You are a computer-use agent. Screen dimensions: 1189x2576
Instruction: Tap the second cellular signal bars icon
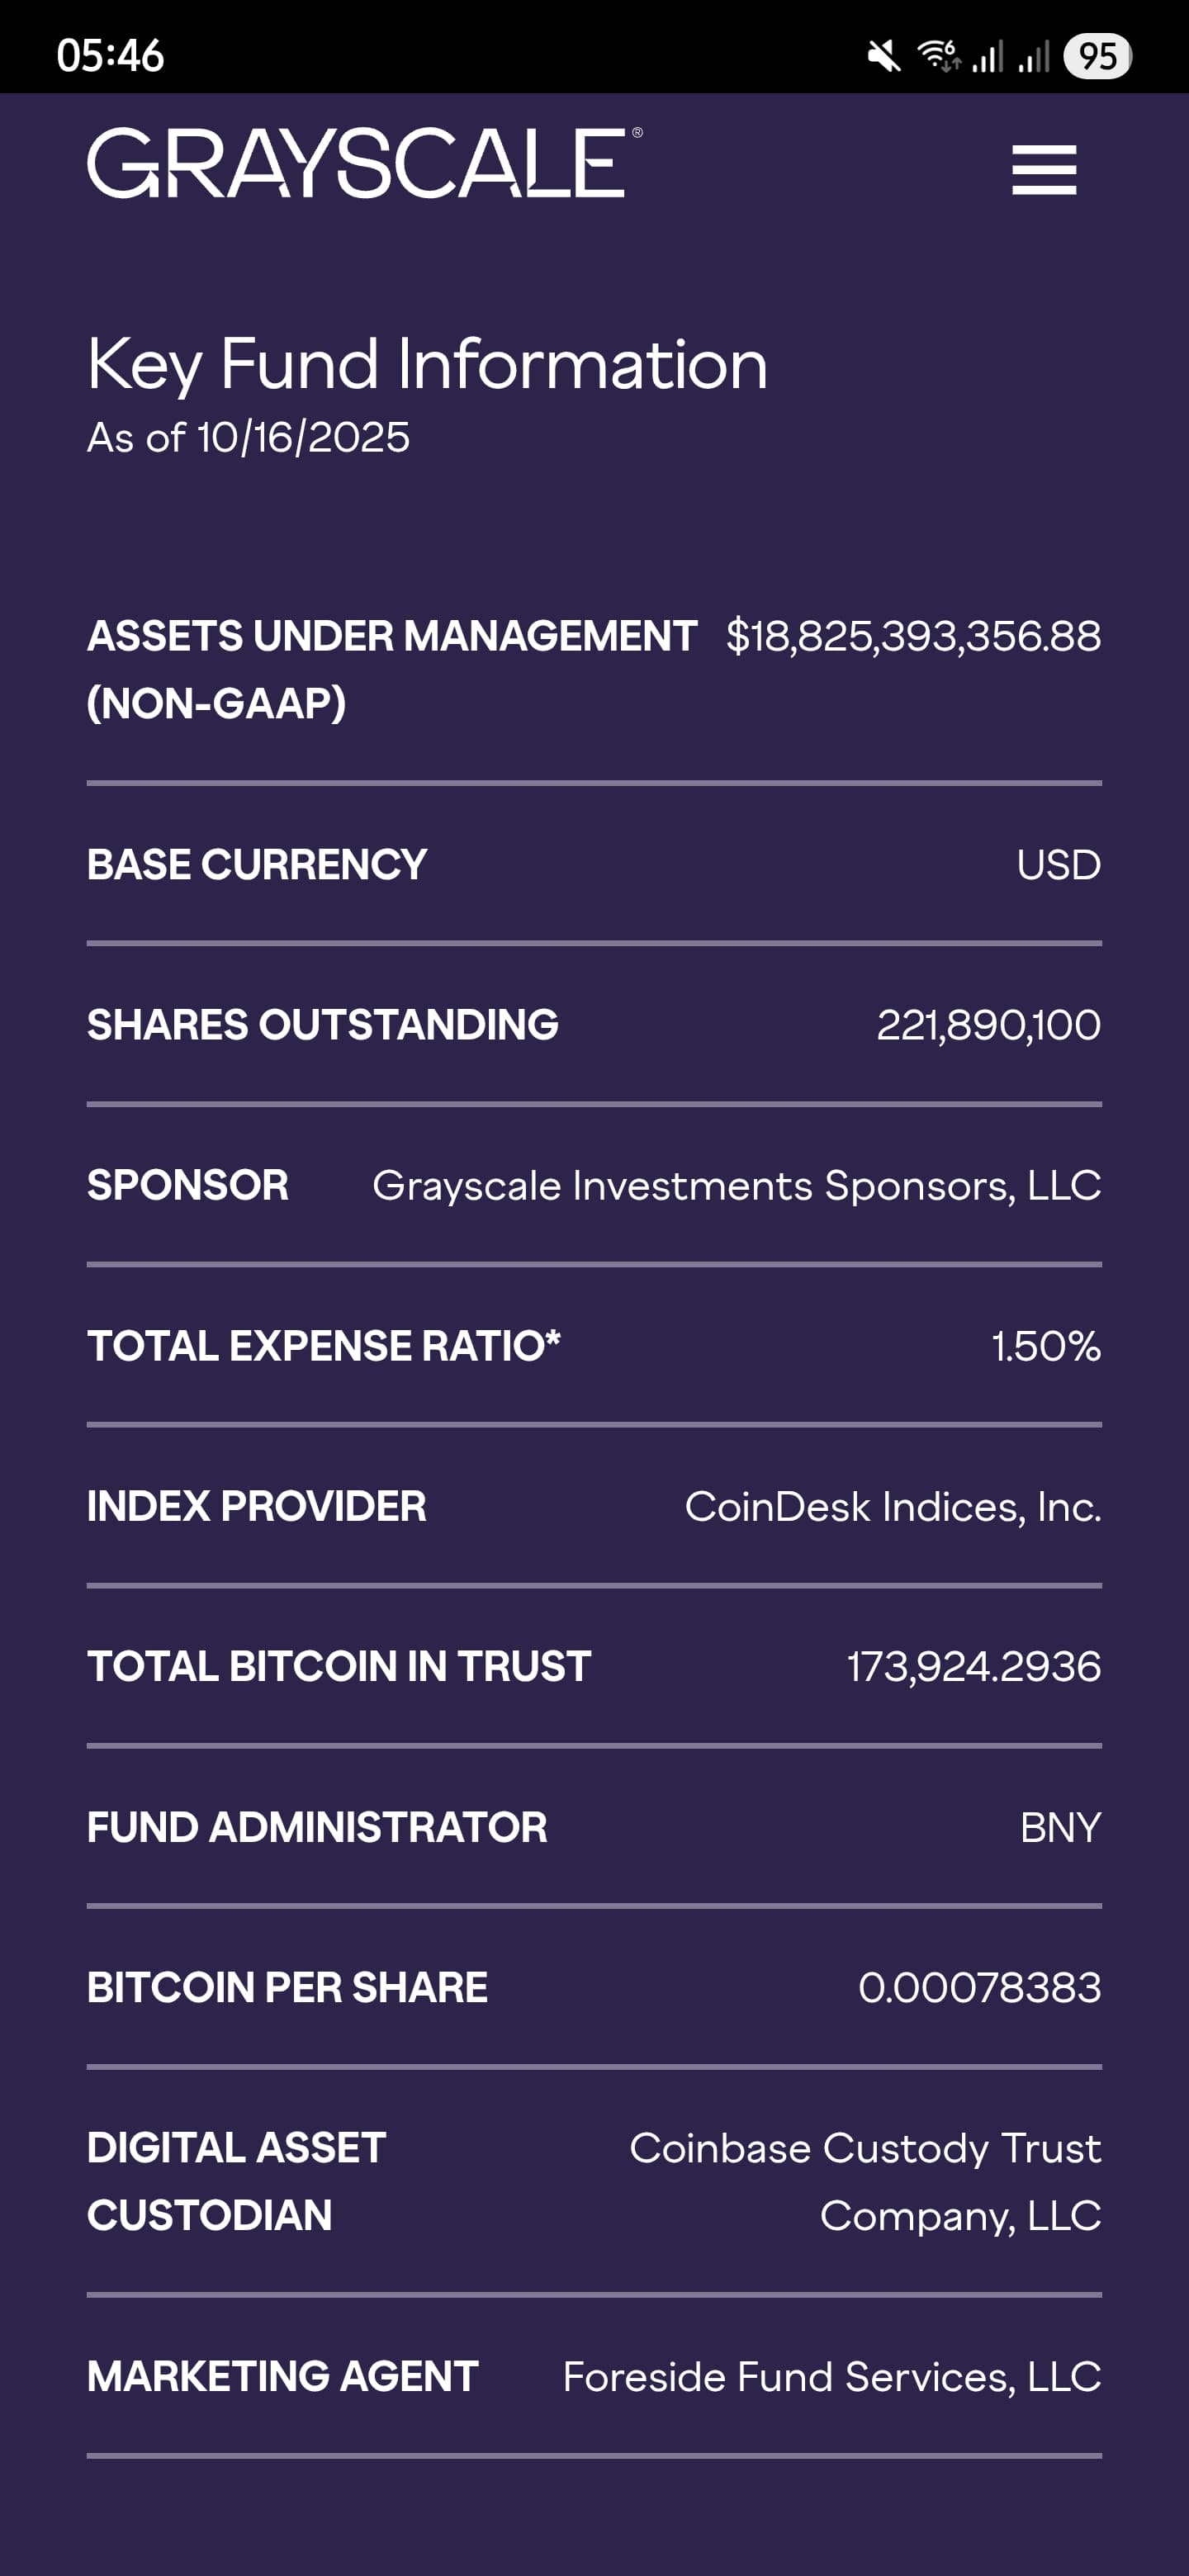tap(1034, 57)
